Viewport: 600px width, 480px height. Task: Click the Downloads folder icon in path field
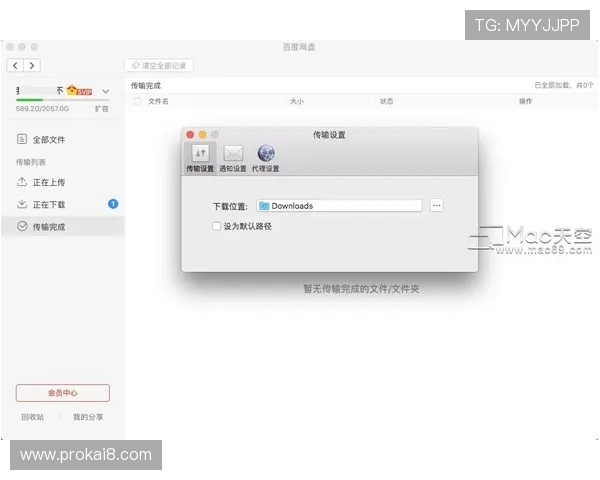pyautogui.click(x=264, y=206)
